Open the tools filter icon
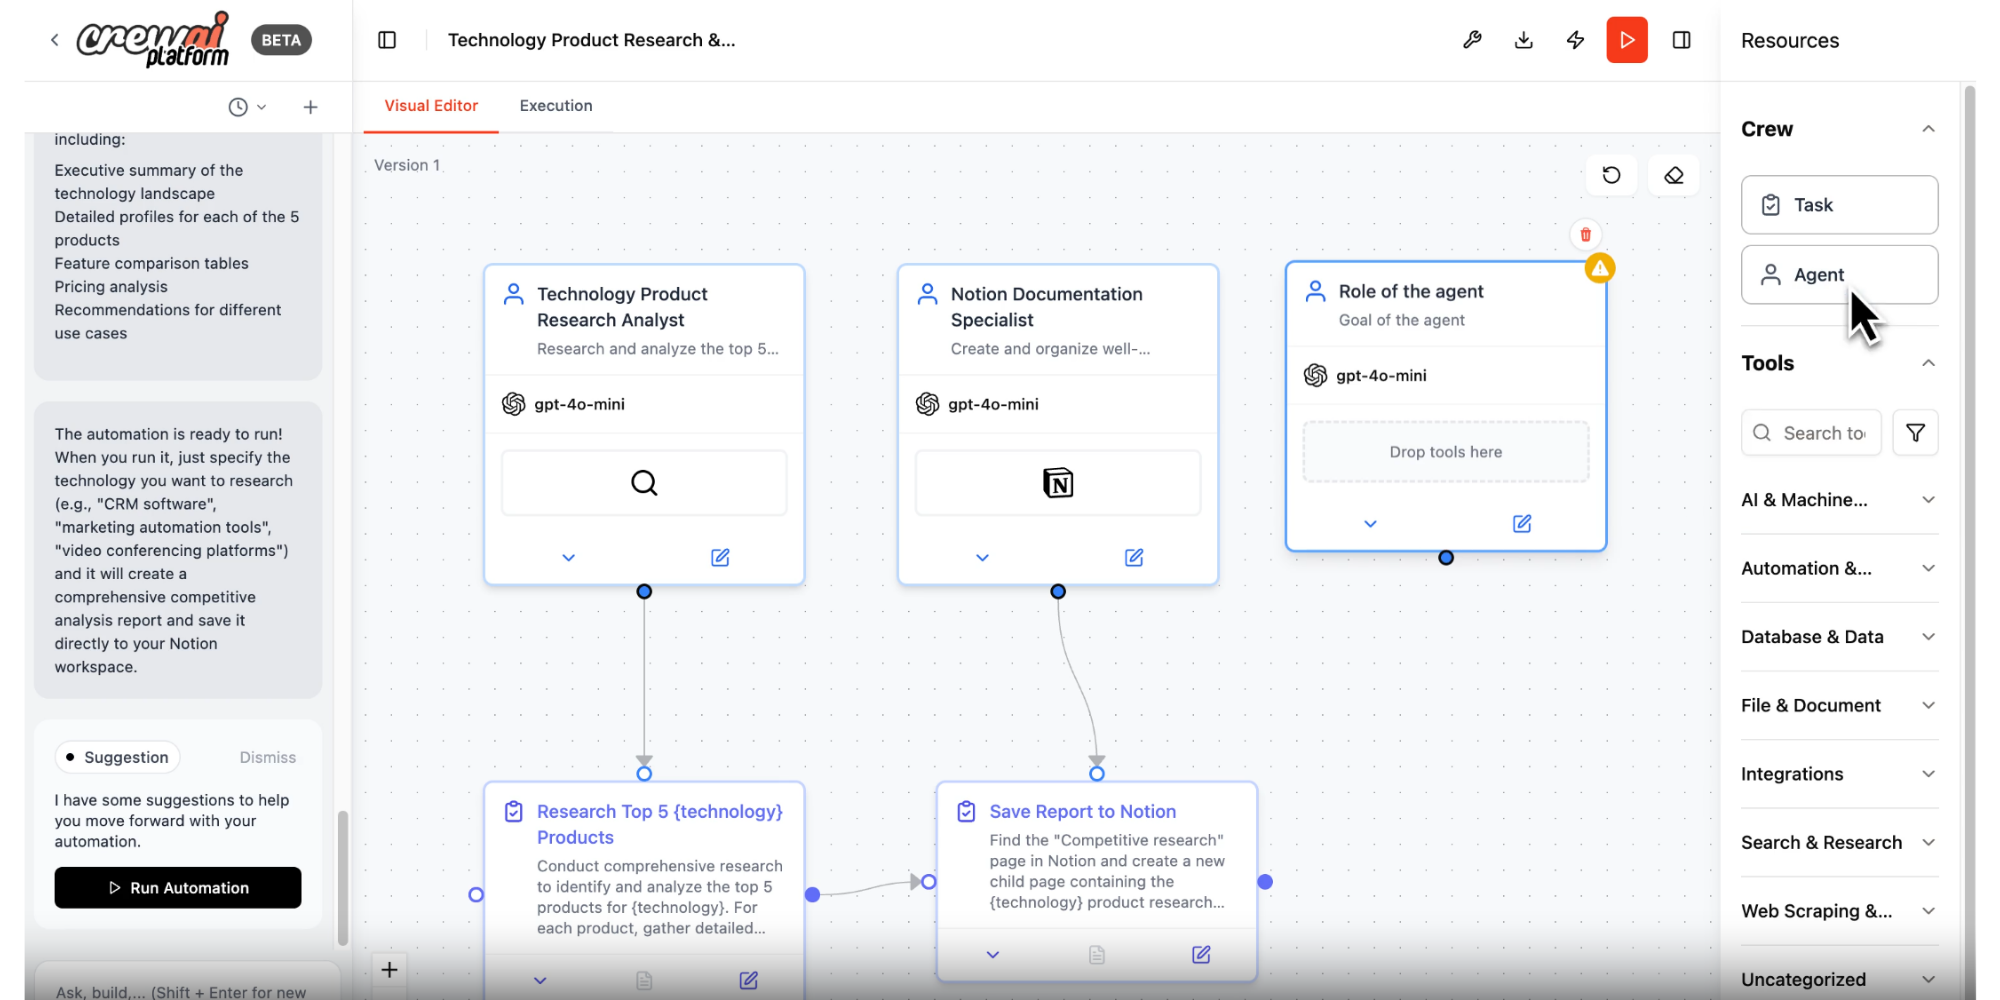Image resolution: width=2000 pixels, height=1000 pixels. [x=1916, y=432]
